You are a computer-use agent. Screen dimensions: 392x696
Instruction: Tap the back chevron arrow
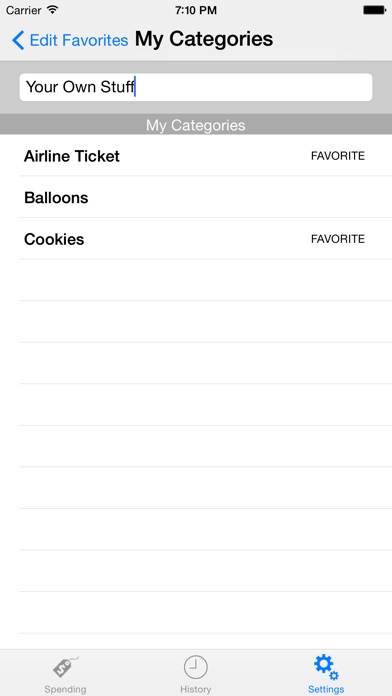(18, 40)
